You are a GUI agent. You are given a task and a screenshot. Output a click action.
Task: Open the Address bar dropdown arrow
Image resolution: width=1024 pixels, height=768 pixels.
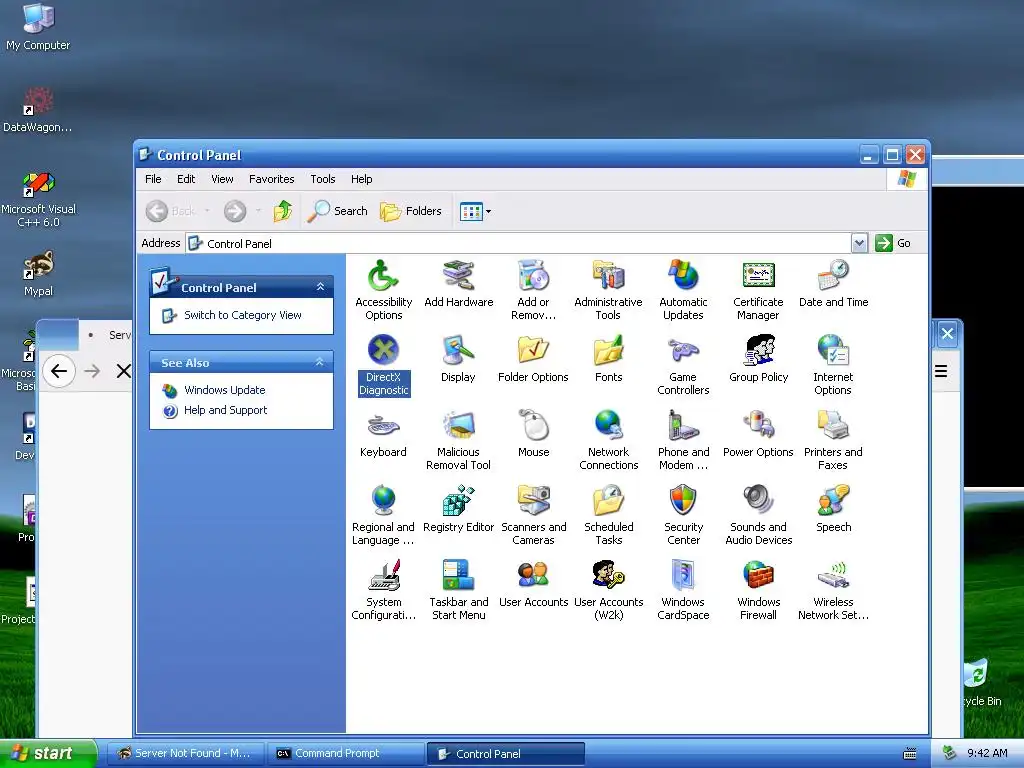pyautogui.click(x=859, y=243)
